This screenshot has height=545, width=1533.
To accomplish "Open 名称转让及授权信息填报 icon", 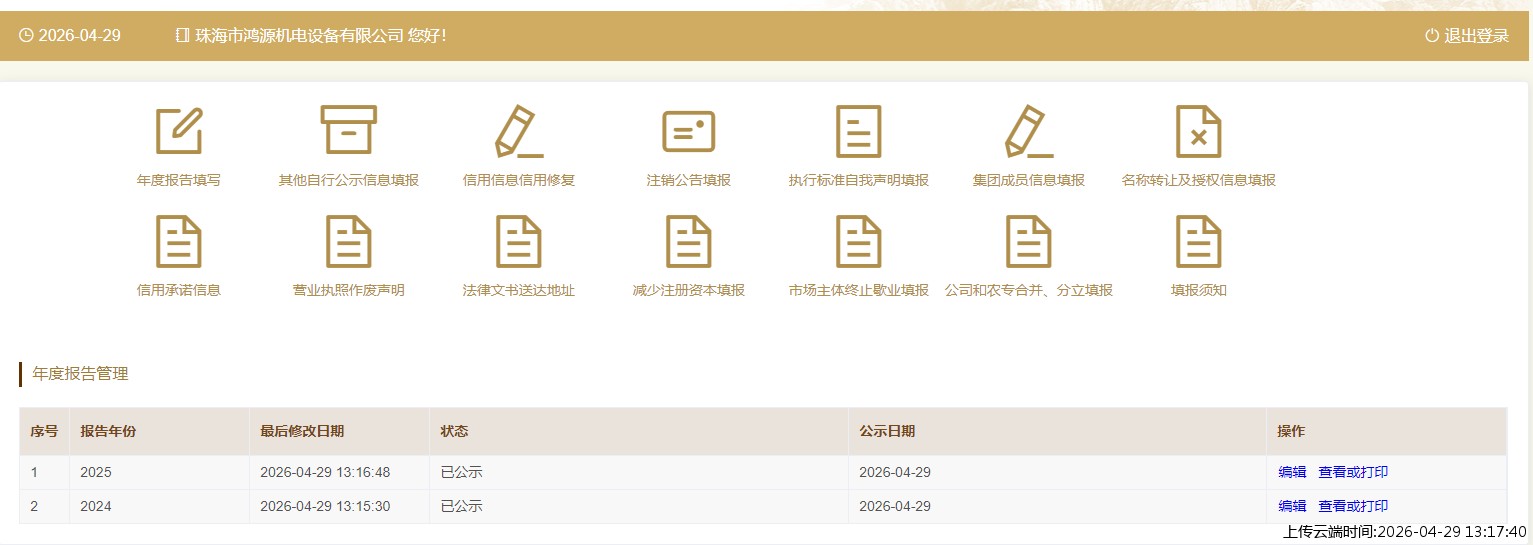I will pos(1199,131).
